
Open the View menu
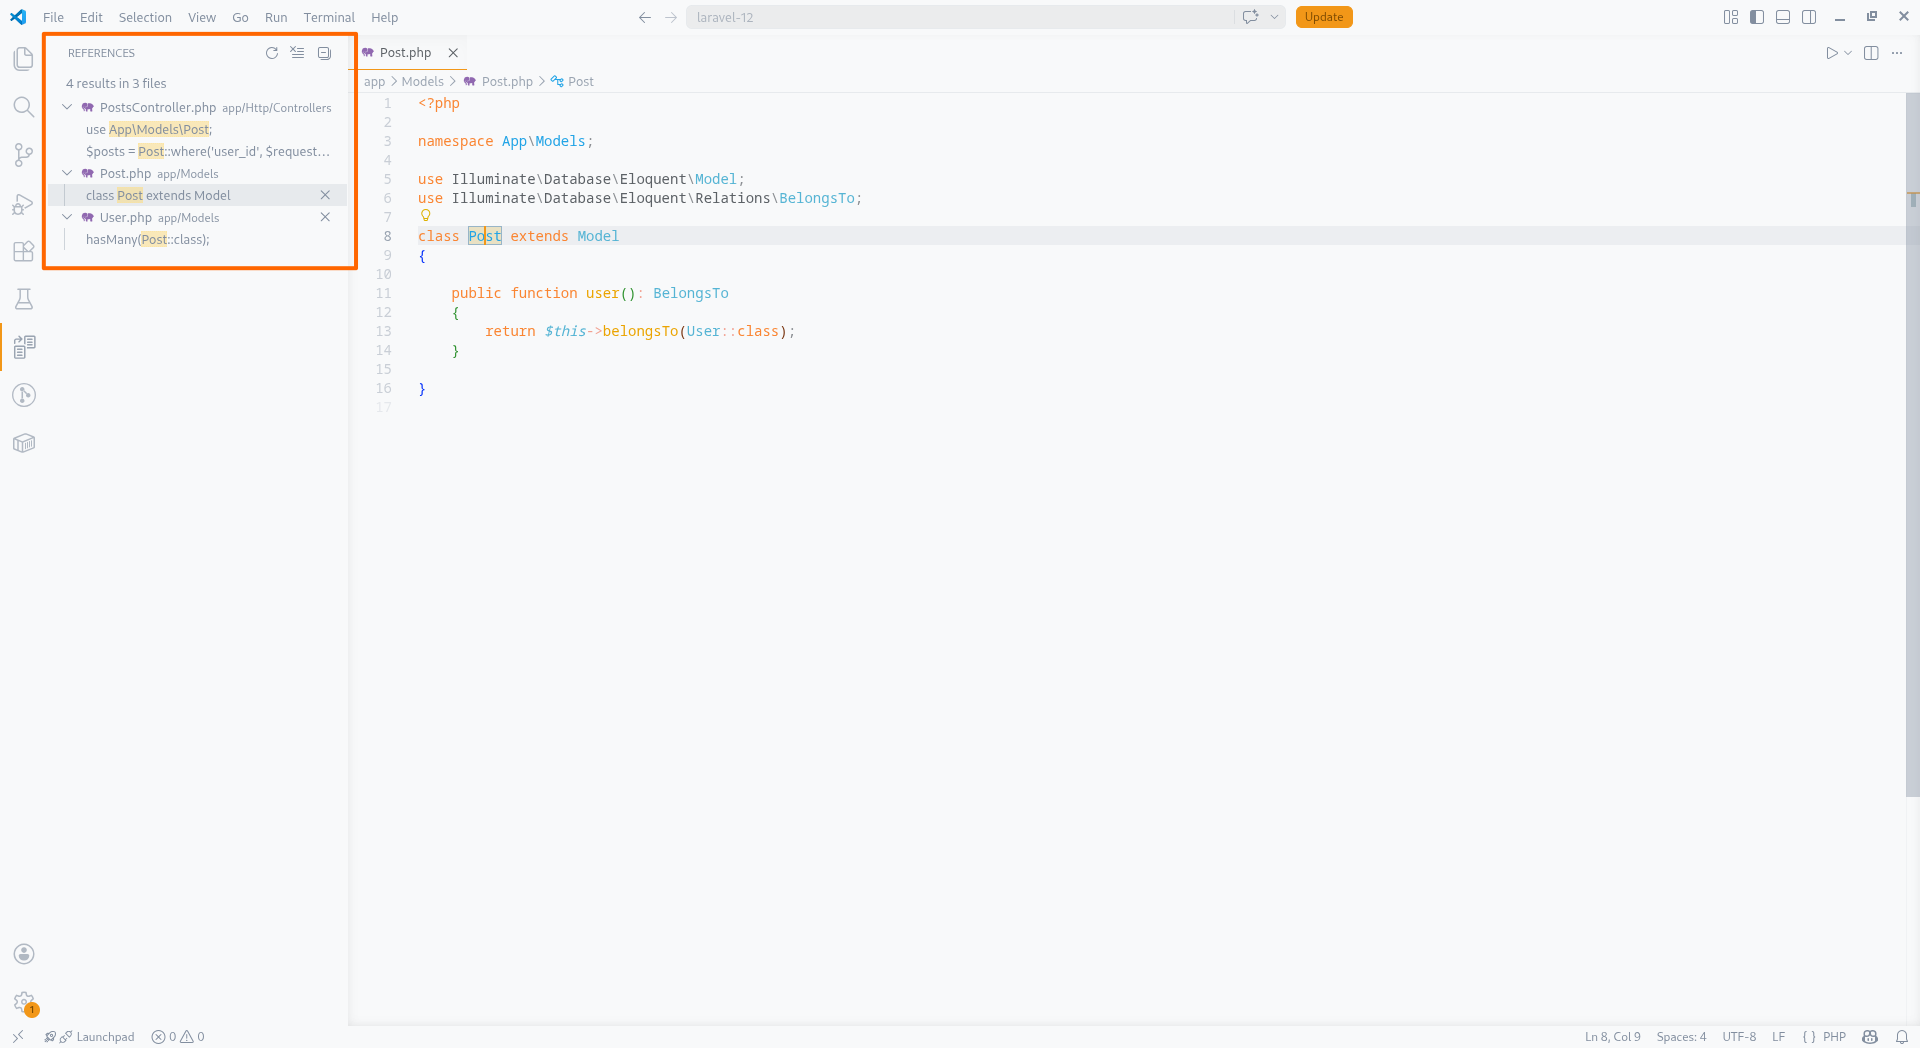click(x=202, y=17)
